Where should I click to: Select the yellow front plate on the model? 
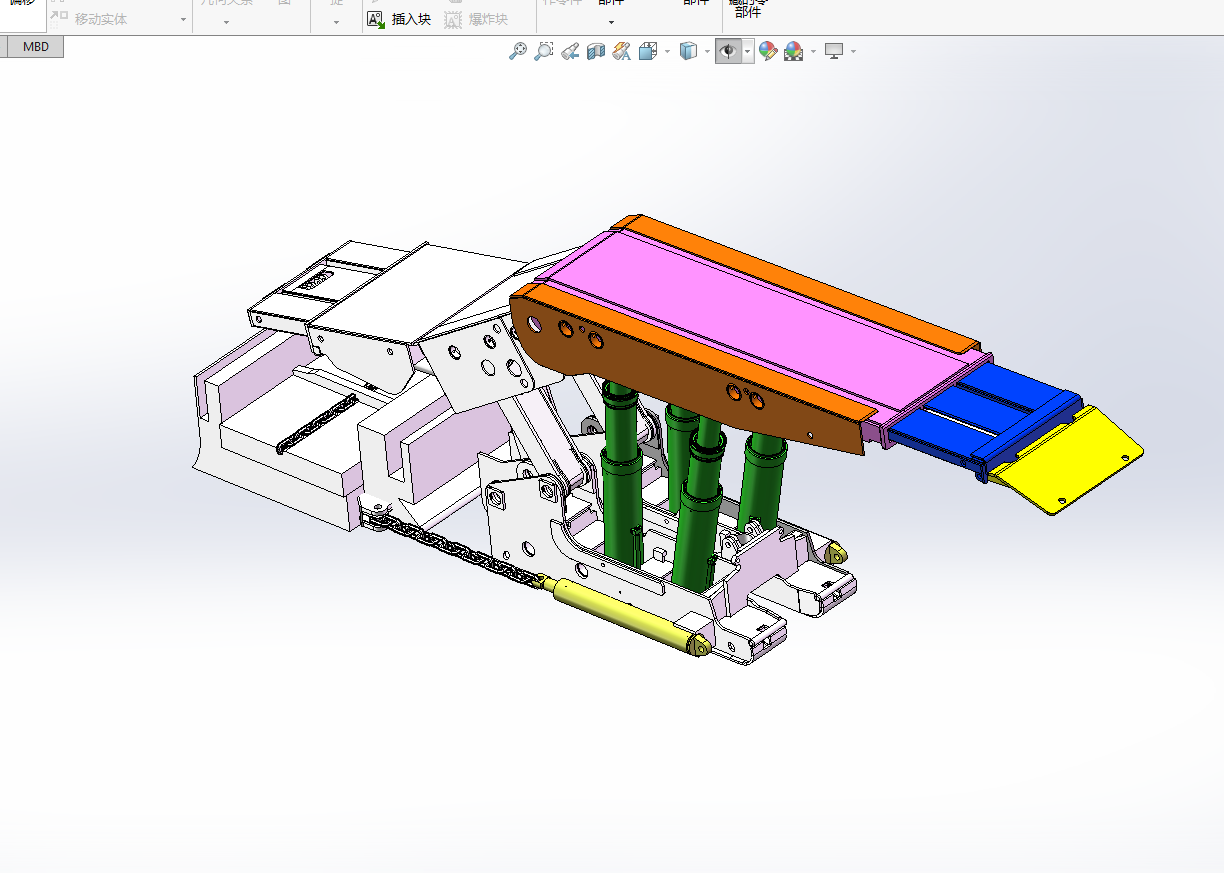(x=1068, y=460)
